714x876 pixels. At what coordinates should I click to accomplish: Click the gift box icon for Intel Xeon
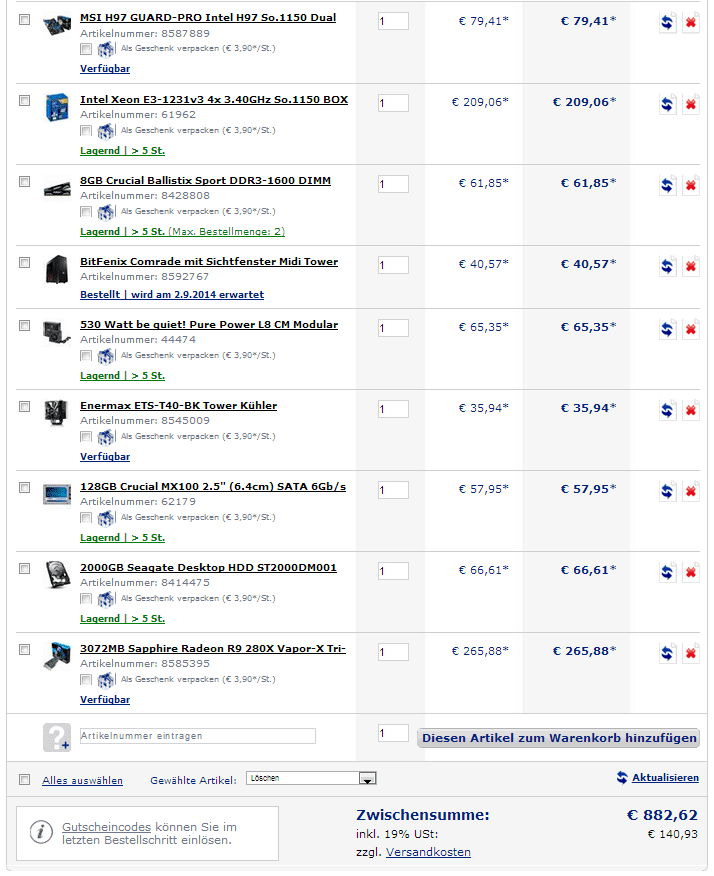click(106, 131)
